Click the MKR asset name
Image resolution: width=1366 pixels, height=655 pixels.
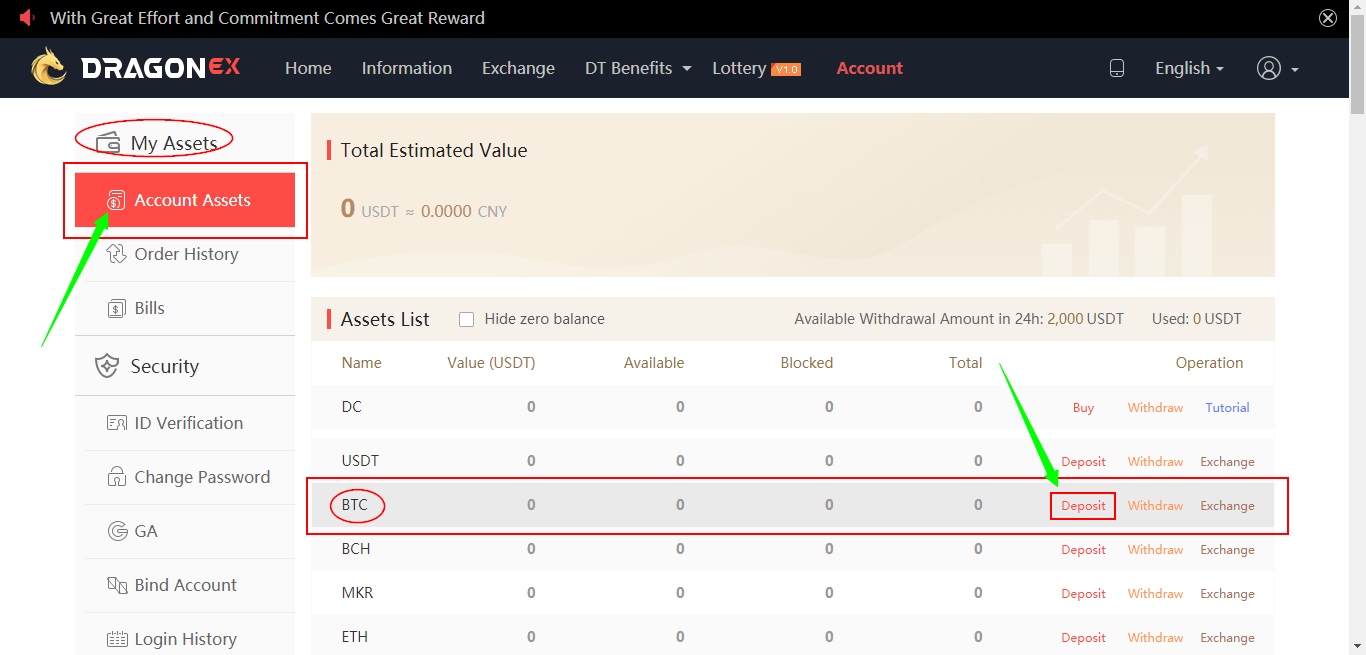coord(357,593)
